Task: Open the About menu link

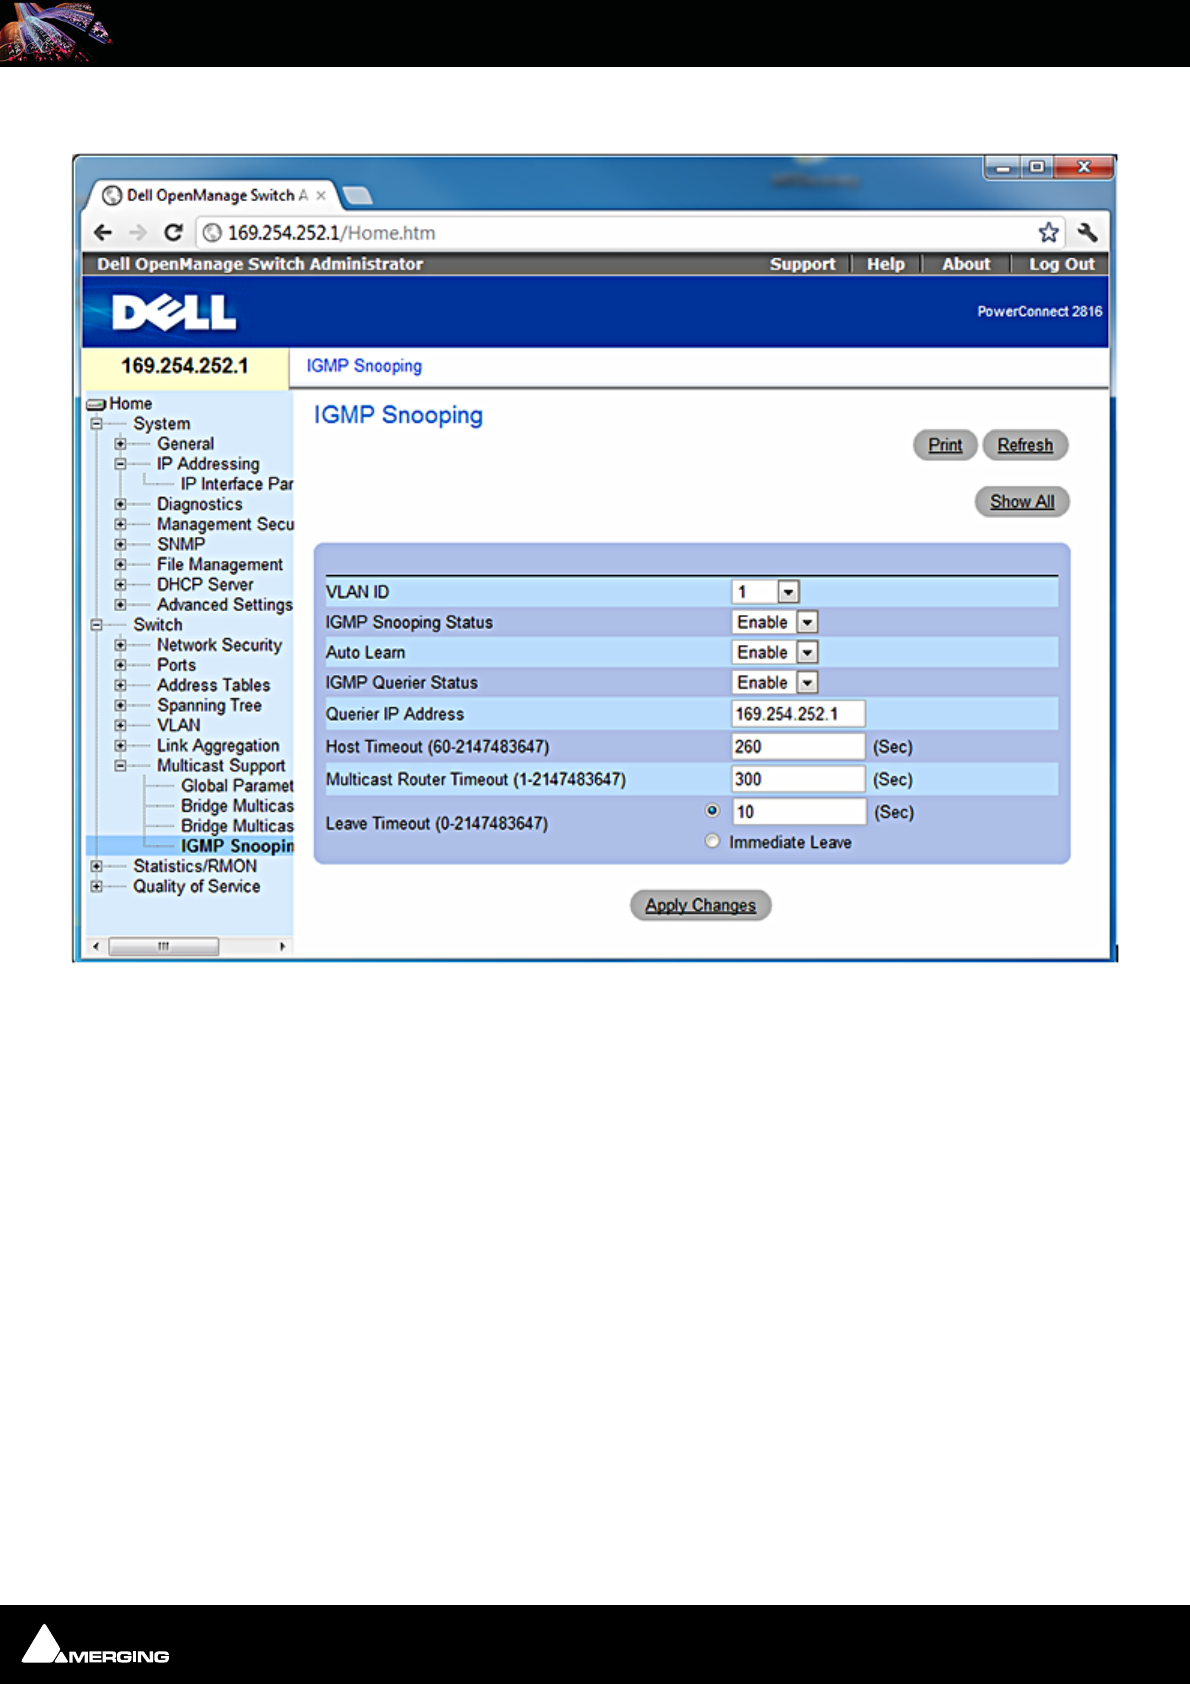Action: tap(965, 264)
